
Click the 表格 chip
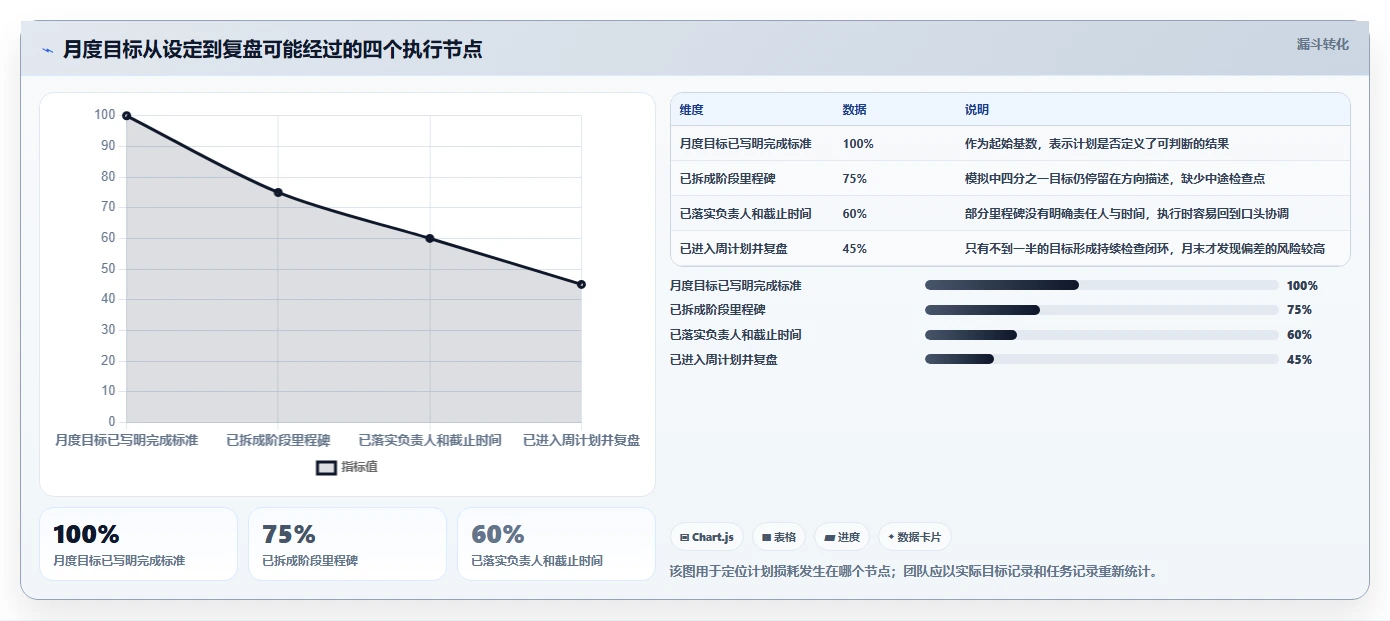pos(778,537)
